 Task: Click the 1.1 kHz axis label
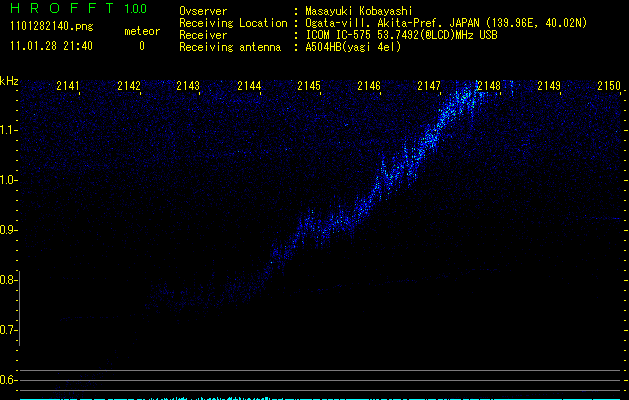click(x=8, y=130)
